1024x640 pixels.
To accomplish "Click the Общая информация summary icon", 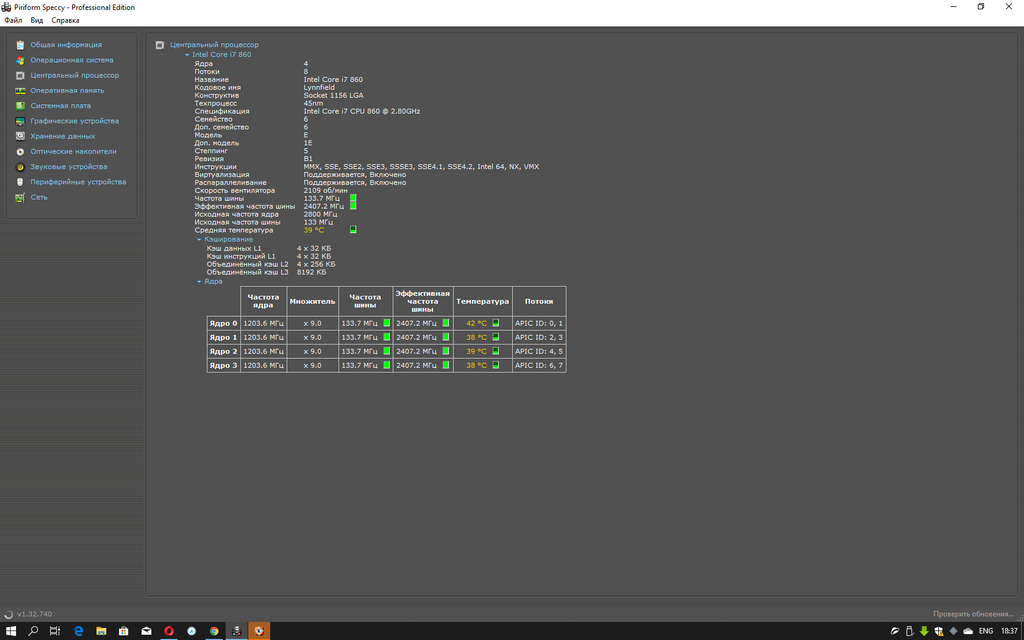I will [x=20, y=45].
